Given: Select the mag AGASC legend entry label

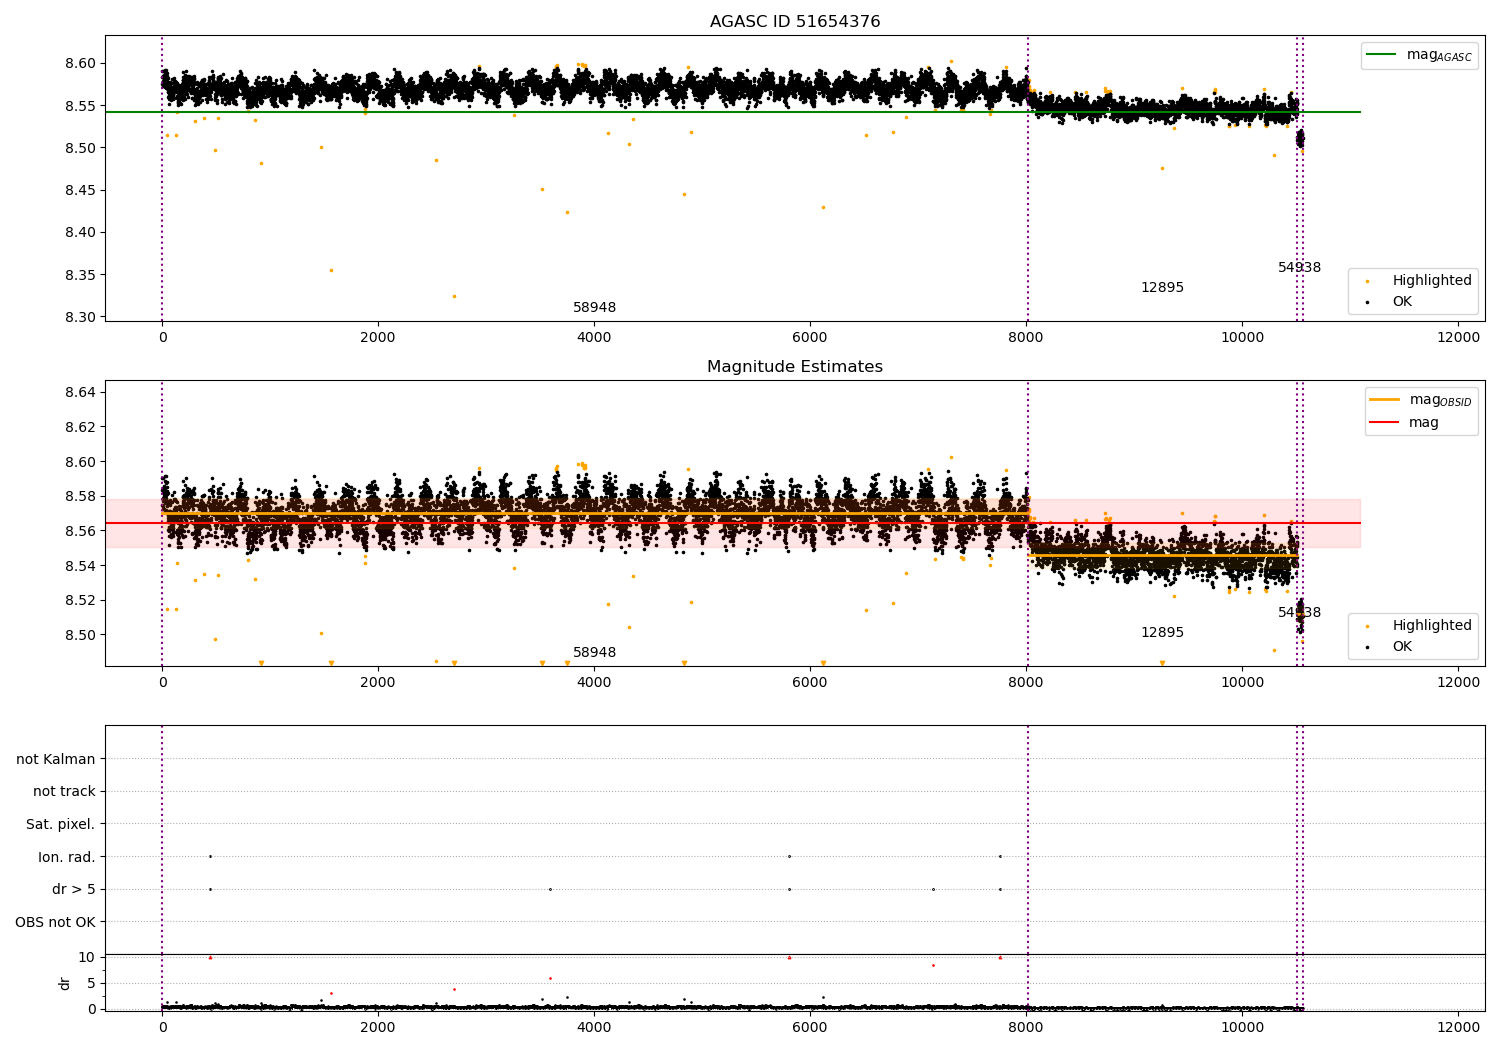Looking at the screenshot, I should [x=1439, y=56].
